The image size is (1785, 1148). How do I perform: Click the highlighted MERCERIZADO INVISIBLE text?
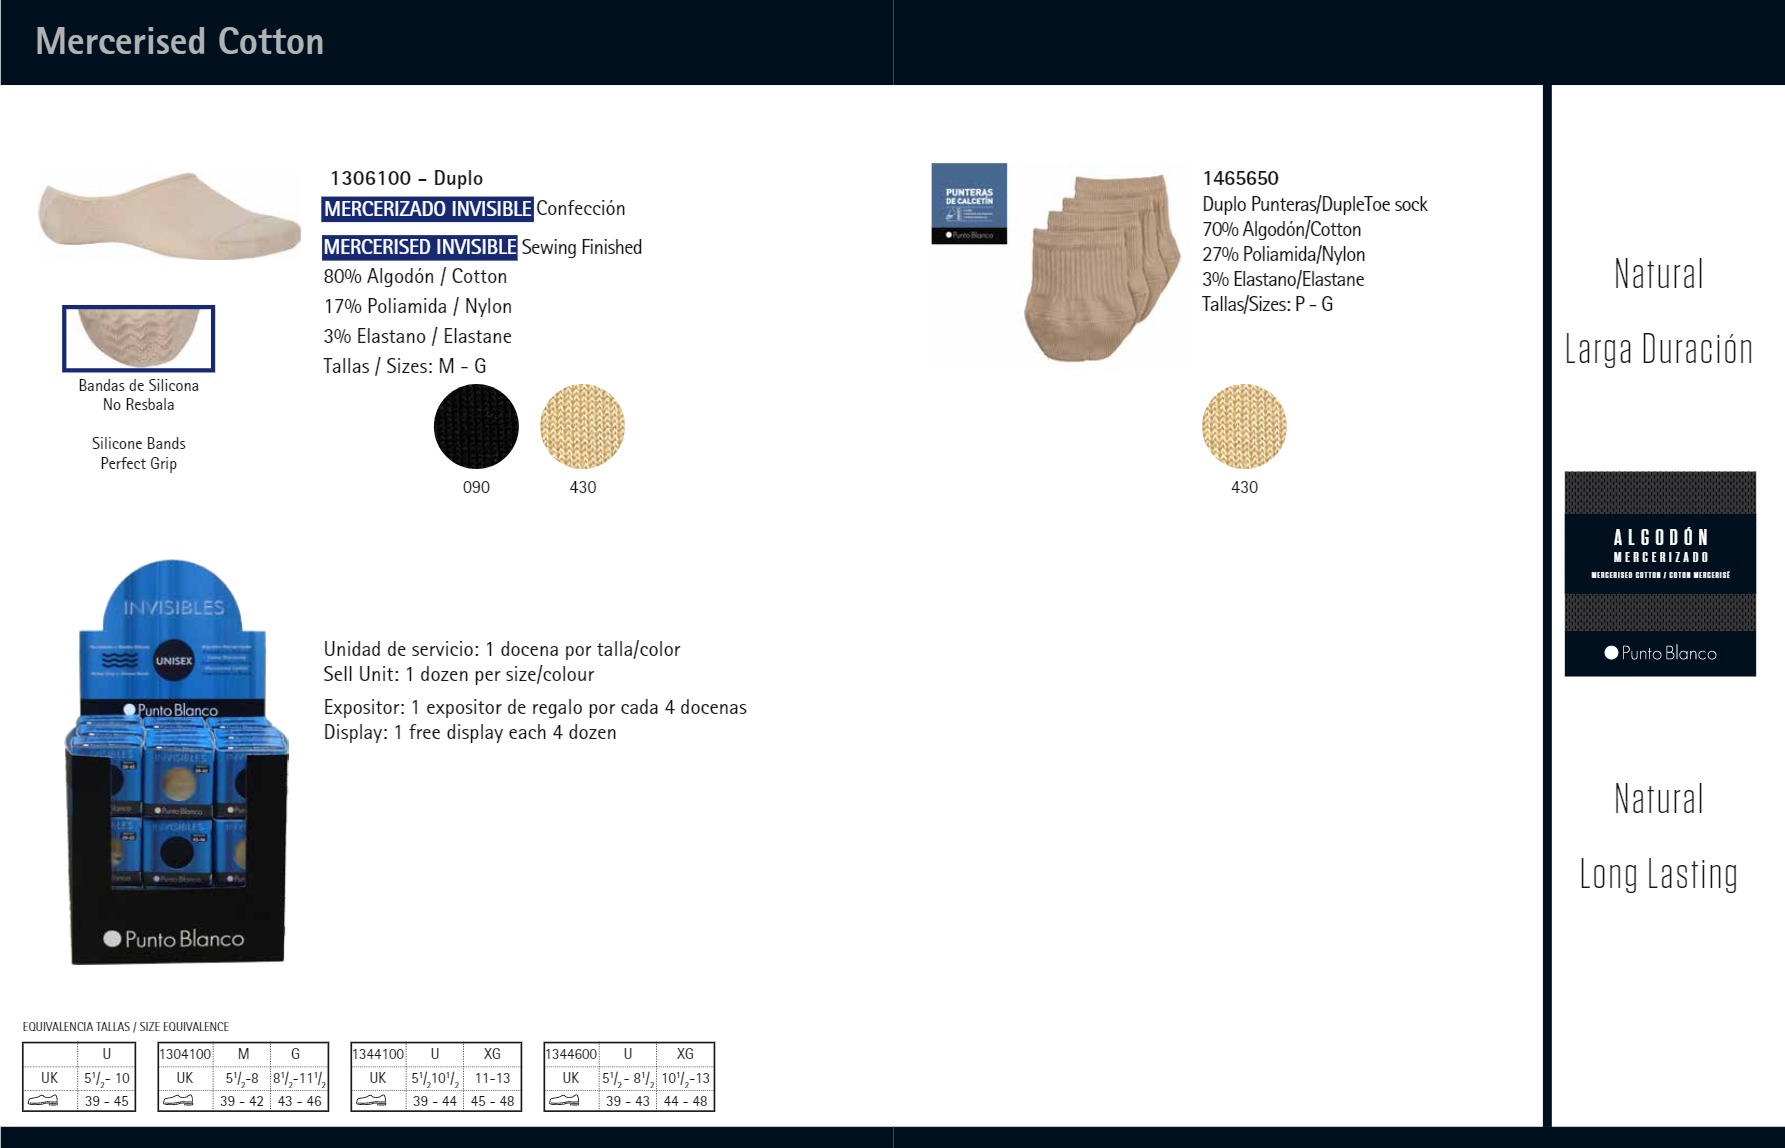coord(427,209)
